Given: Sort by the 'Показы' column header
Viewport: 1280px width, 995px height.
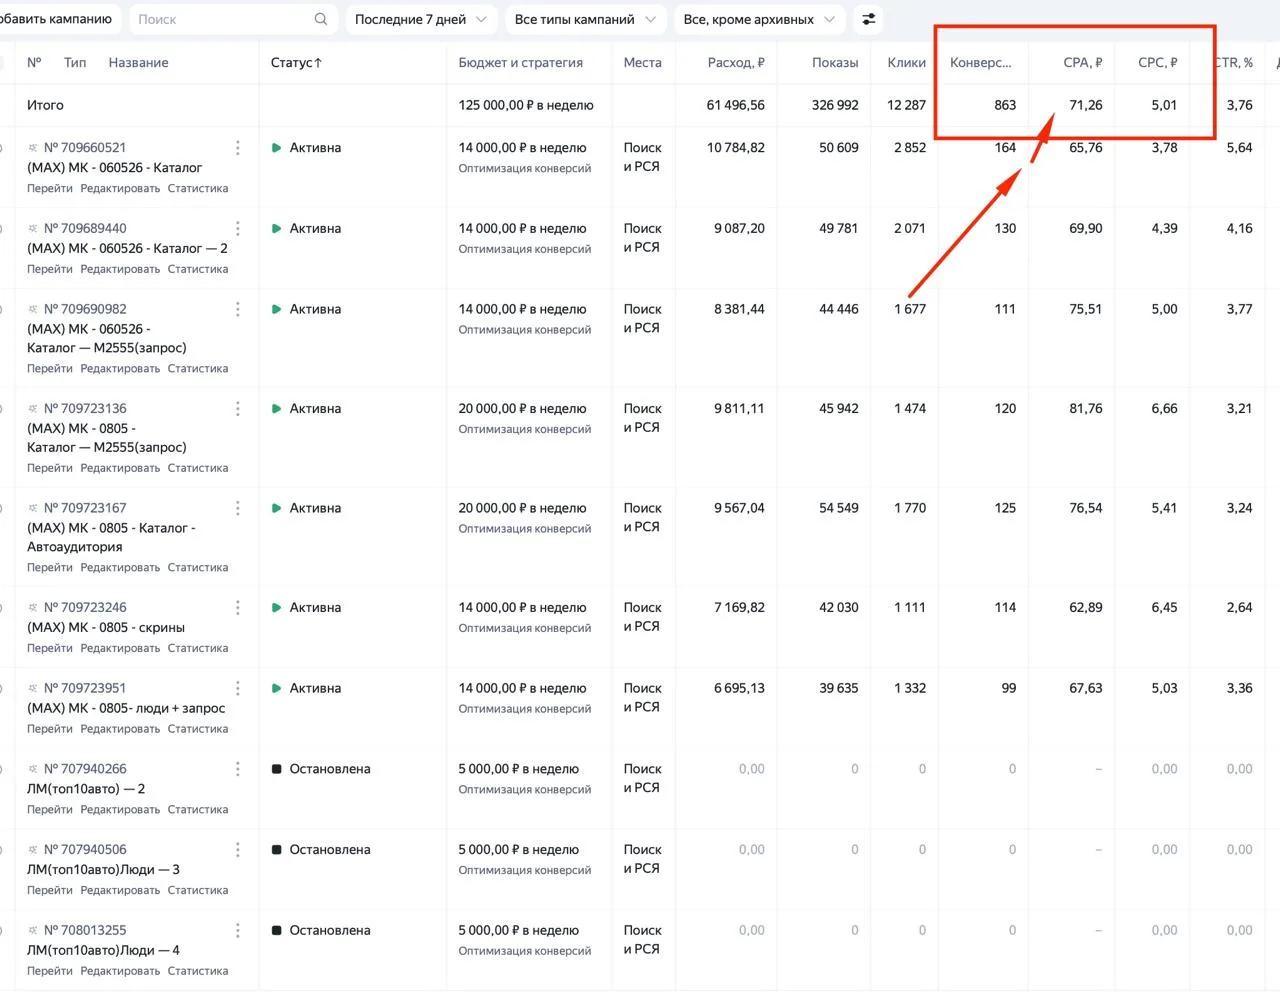Looking at the screenshot, I should tap(835, 63).
